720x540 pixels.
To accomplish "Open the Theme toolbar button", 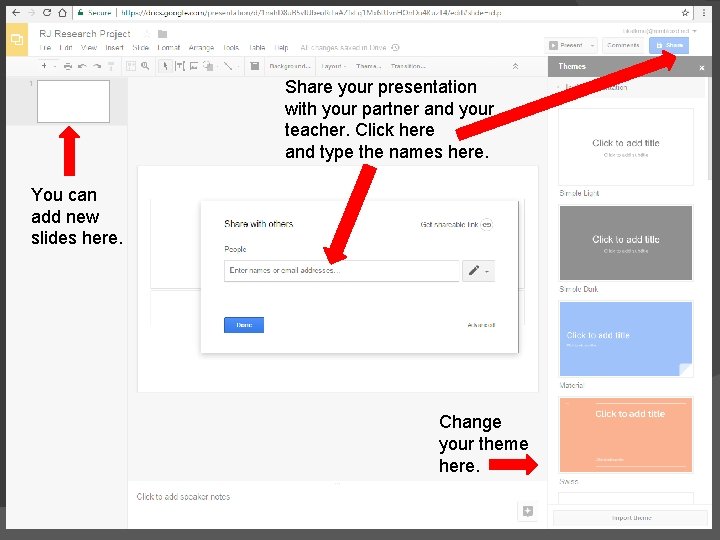I will [x=368, y=67].
